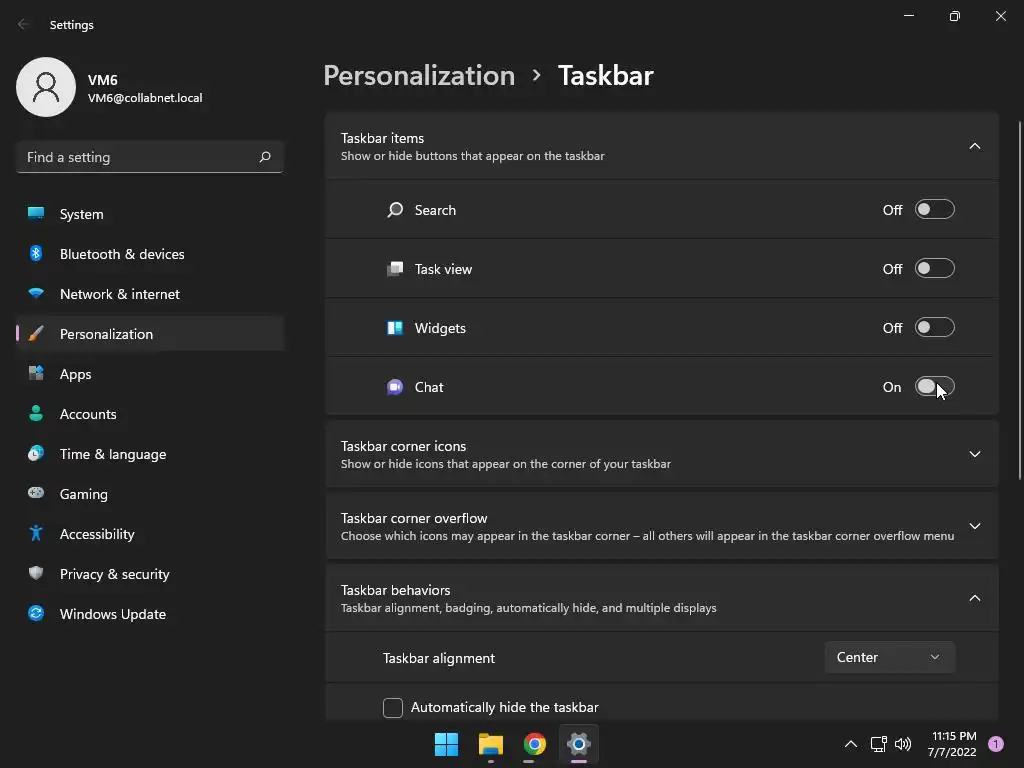Click the Find a setting search box
Screen dimensions: 1024x768
click(140, 157)
